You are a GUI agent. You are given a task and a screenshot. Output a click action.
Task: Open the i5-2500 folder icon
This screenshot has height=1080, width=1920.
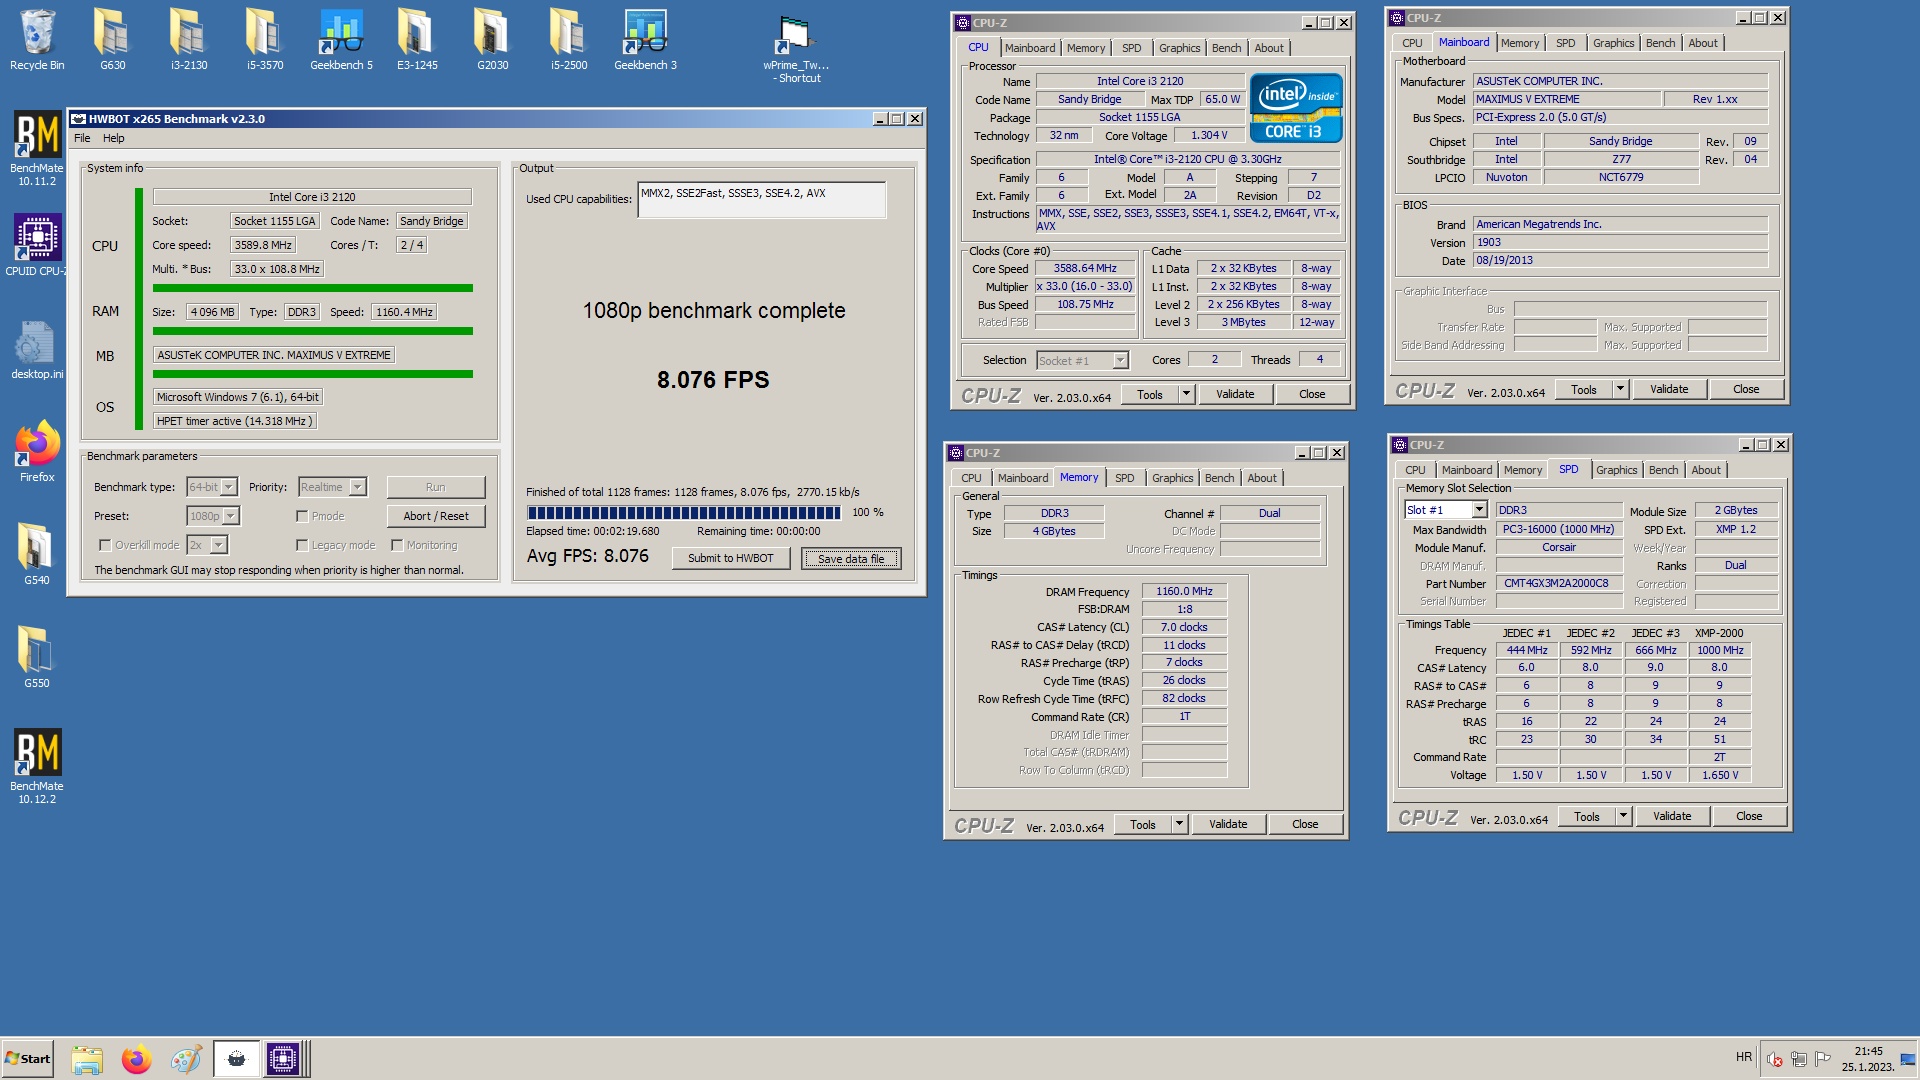click(569, 40)
